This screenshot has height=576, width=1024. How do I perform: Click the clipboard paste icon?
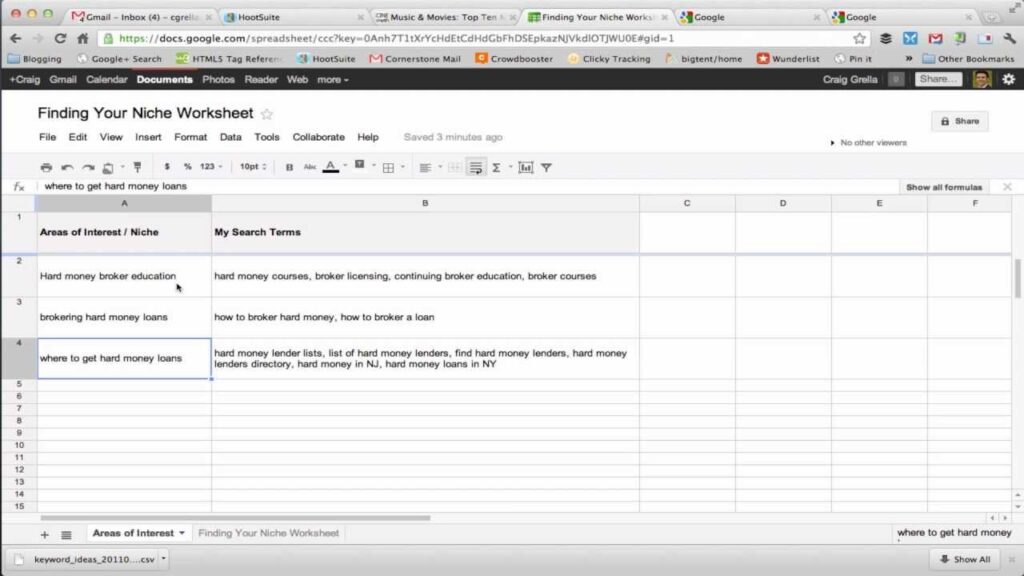click(x=108, y=168)
